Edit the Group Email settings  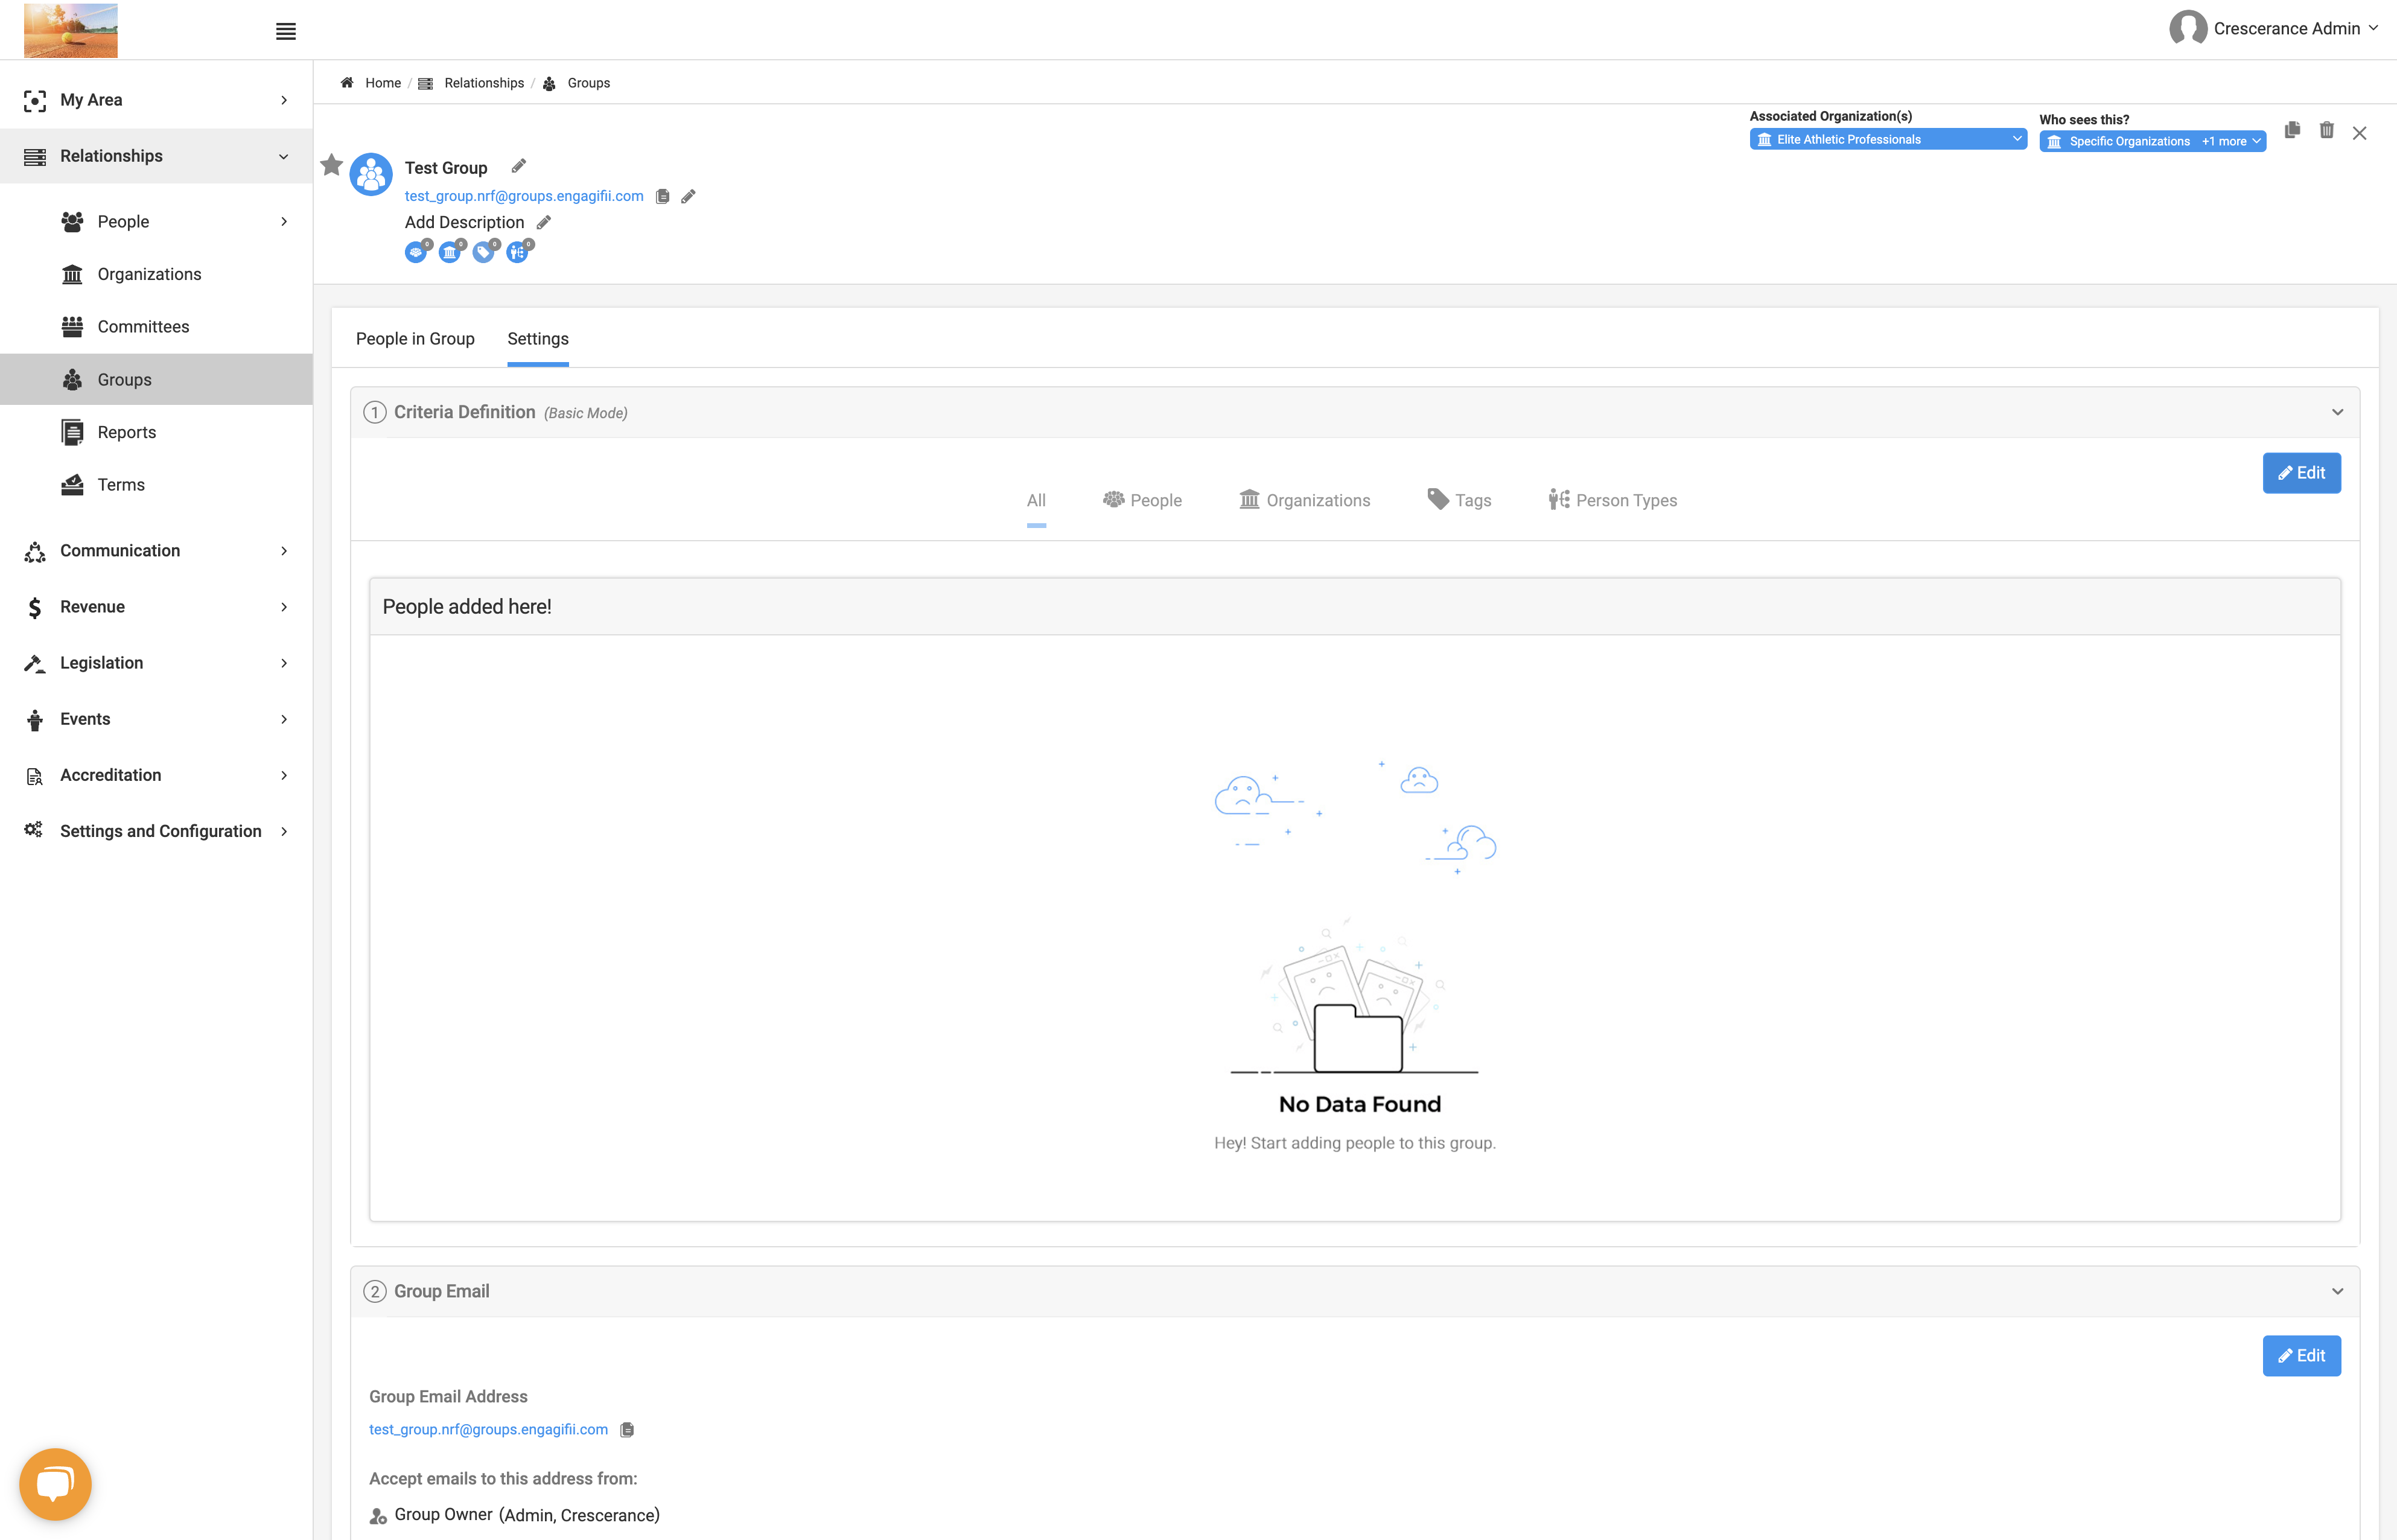click(x=2301, y=1356)
